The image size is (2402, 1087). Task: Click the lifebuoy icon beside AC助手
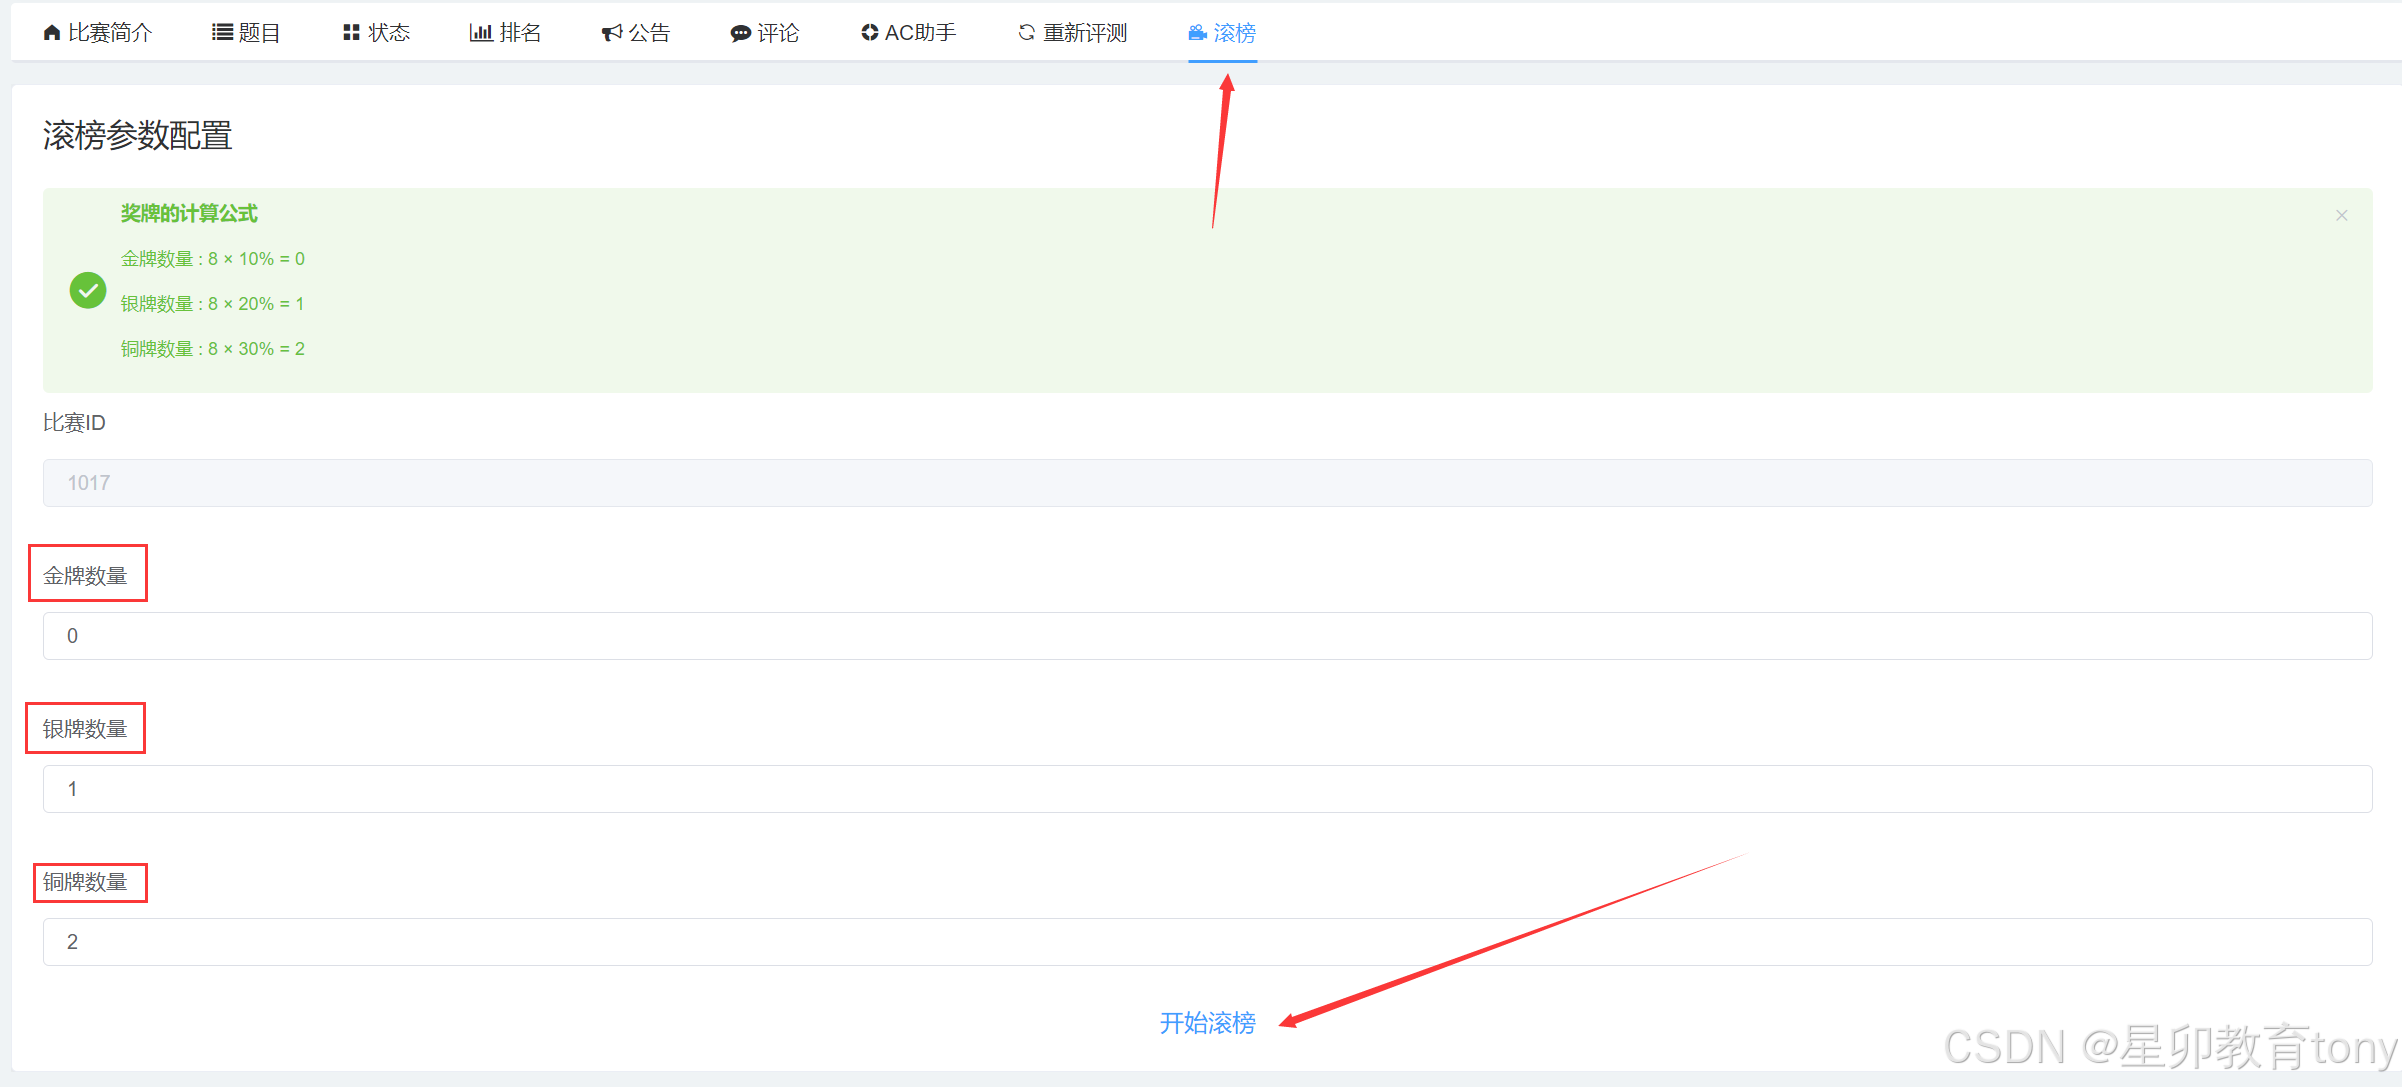[x=869, y=33]
